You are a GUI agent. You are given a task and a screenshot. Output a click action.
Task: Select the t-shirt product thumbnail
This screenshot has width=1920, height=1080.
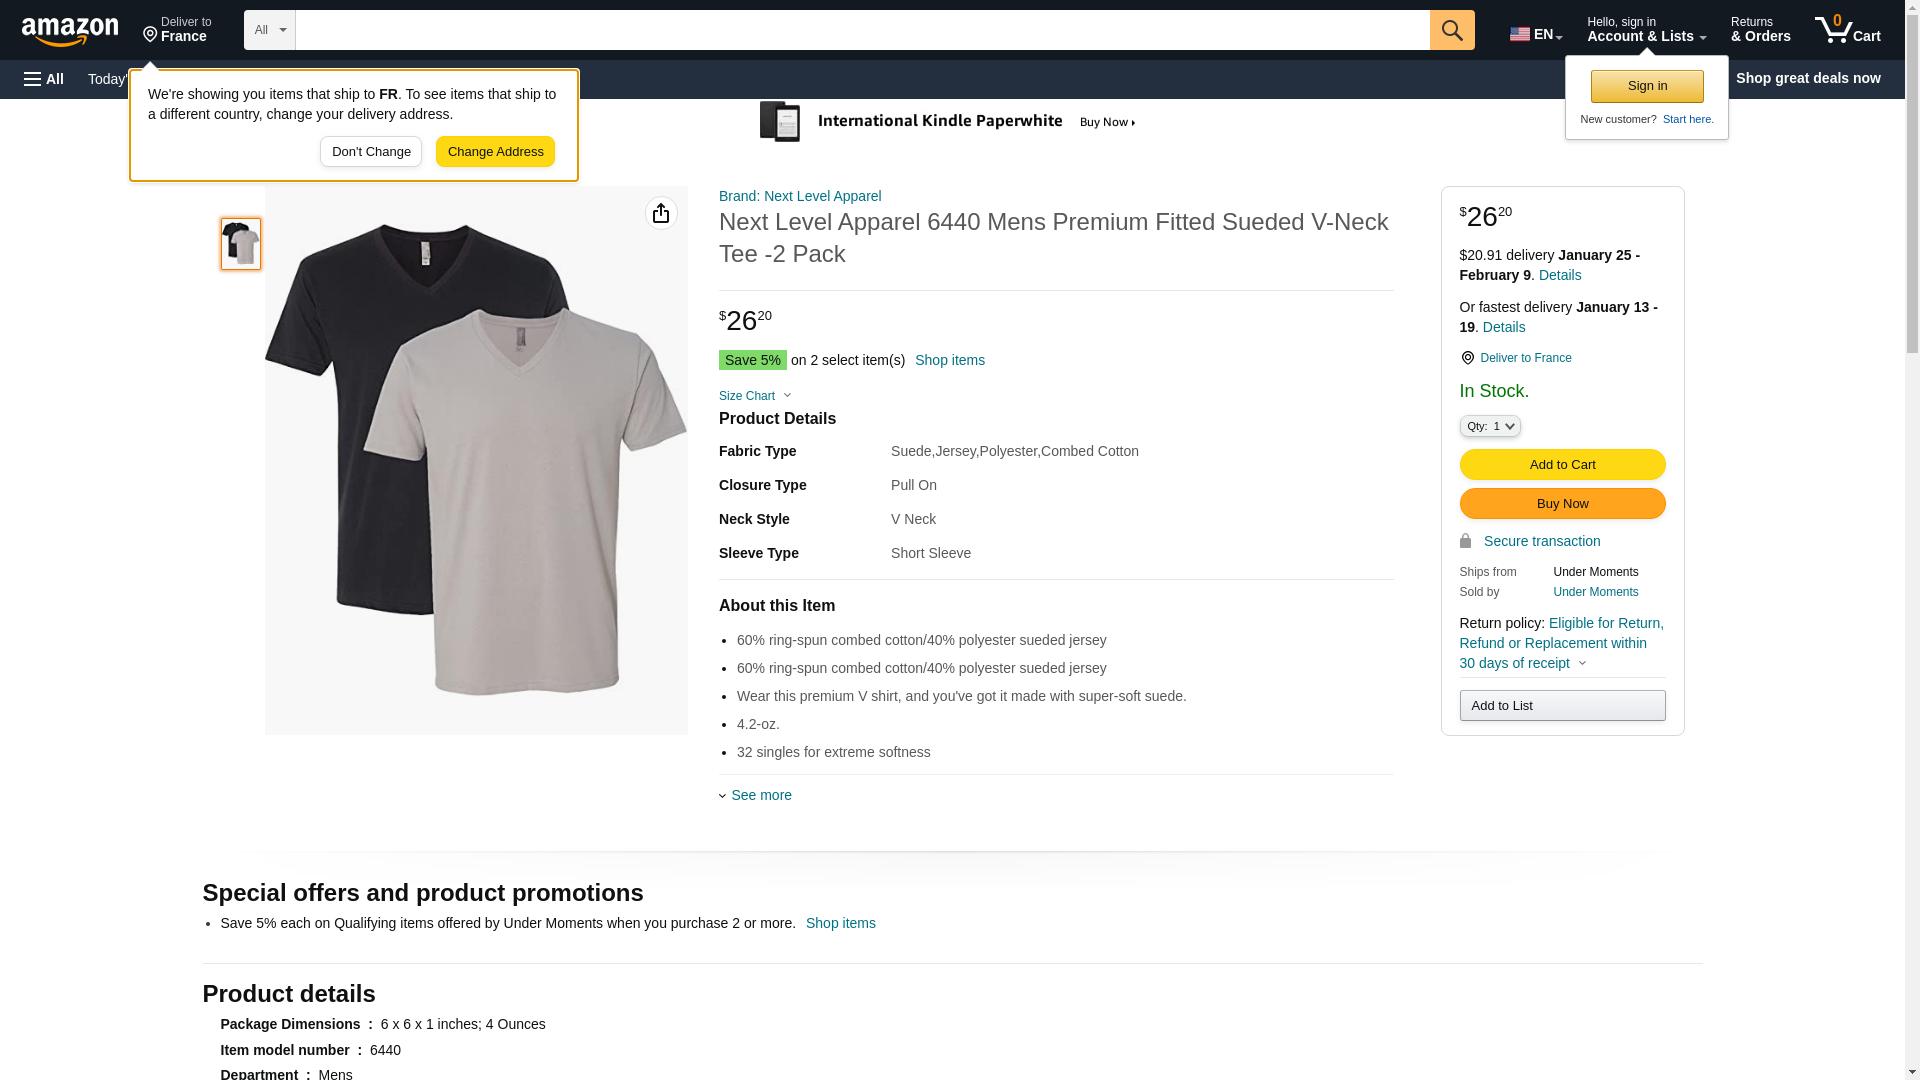click(x=241, y=244)
